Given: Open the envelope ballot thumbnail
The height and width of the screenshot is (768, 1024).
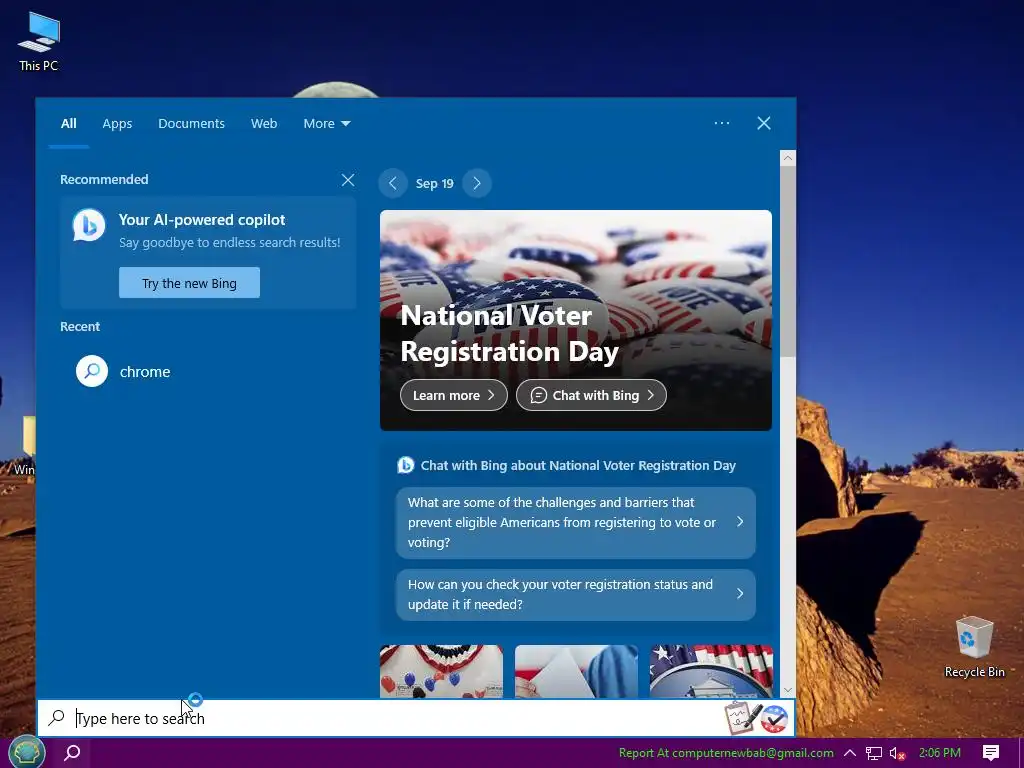Looking at the screenshot, I should (x=576, y=671).
